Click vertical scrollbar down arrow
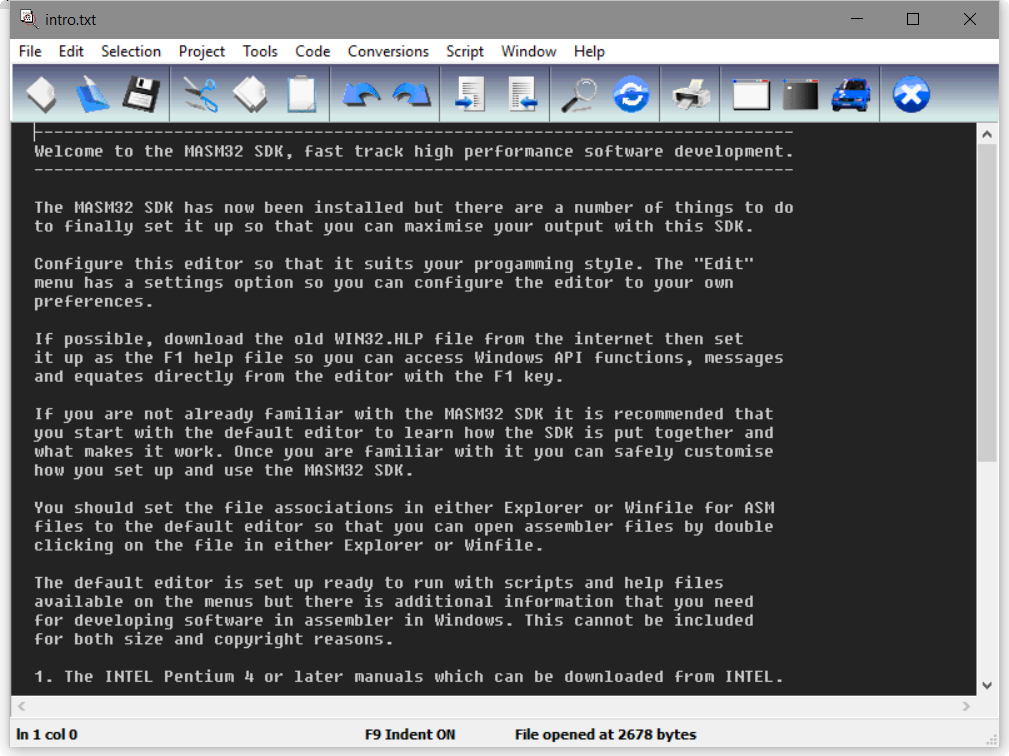 click(986, 685)
